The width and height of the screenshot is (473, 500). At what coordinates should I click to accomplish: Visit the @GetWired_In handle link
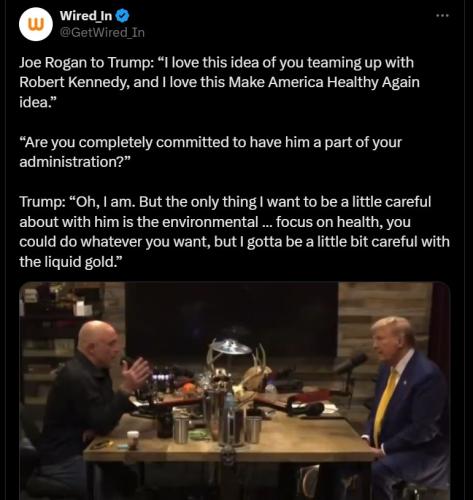pyautogui.click(x=102, y=32)
